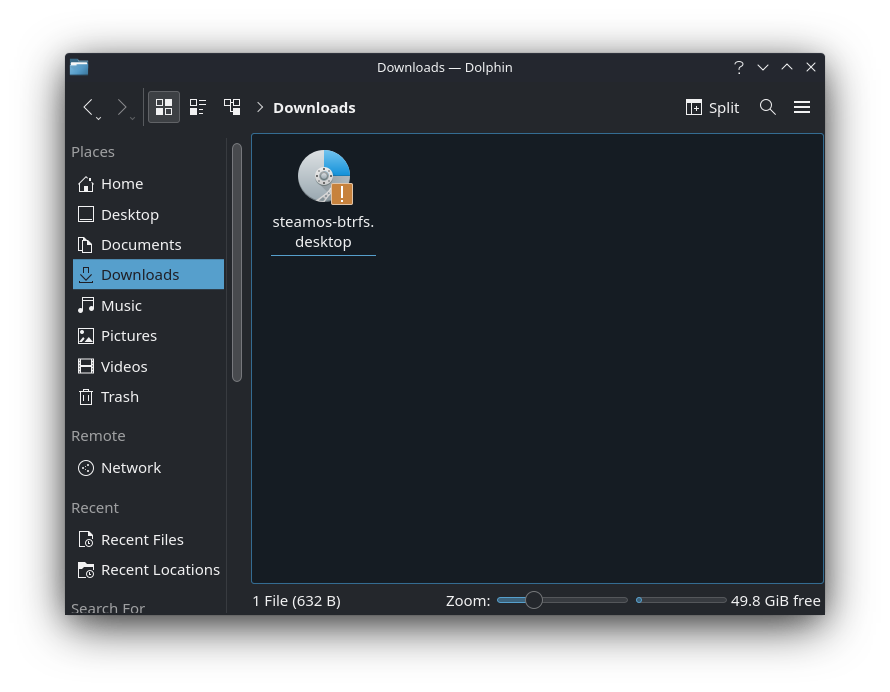Click the steamos-btrfs.desktop file name label
The height and width of the screenshot is (692, 890).
coord(323,232)
